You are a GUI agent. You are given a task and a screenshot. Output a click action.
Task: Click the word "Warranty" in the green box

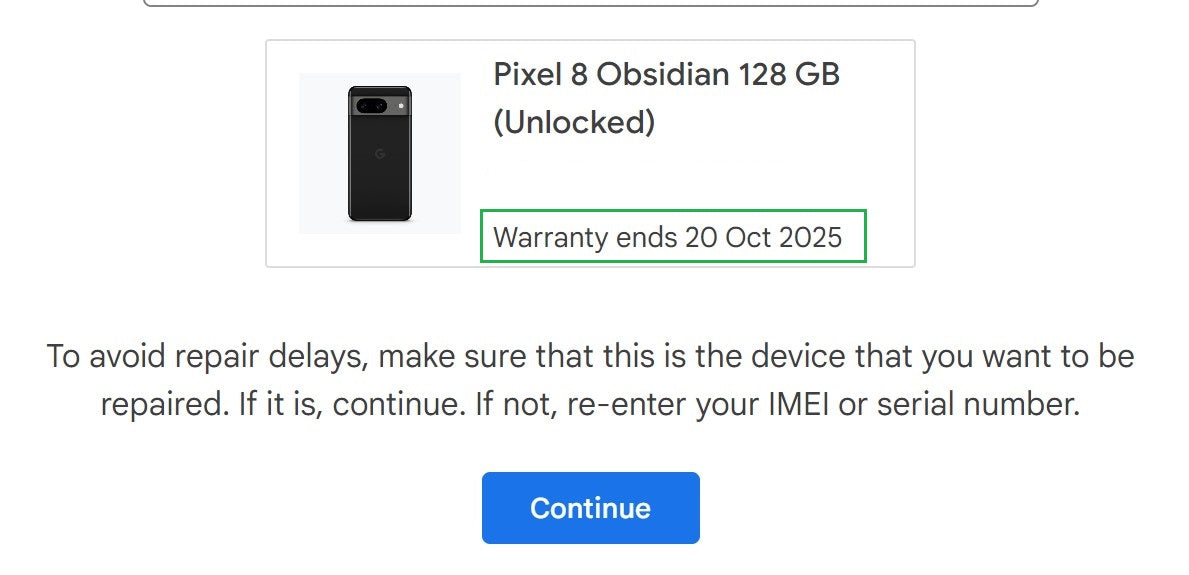[551, 237]
